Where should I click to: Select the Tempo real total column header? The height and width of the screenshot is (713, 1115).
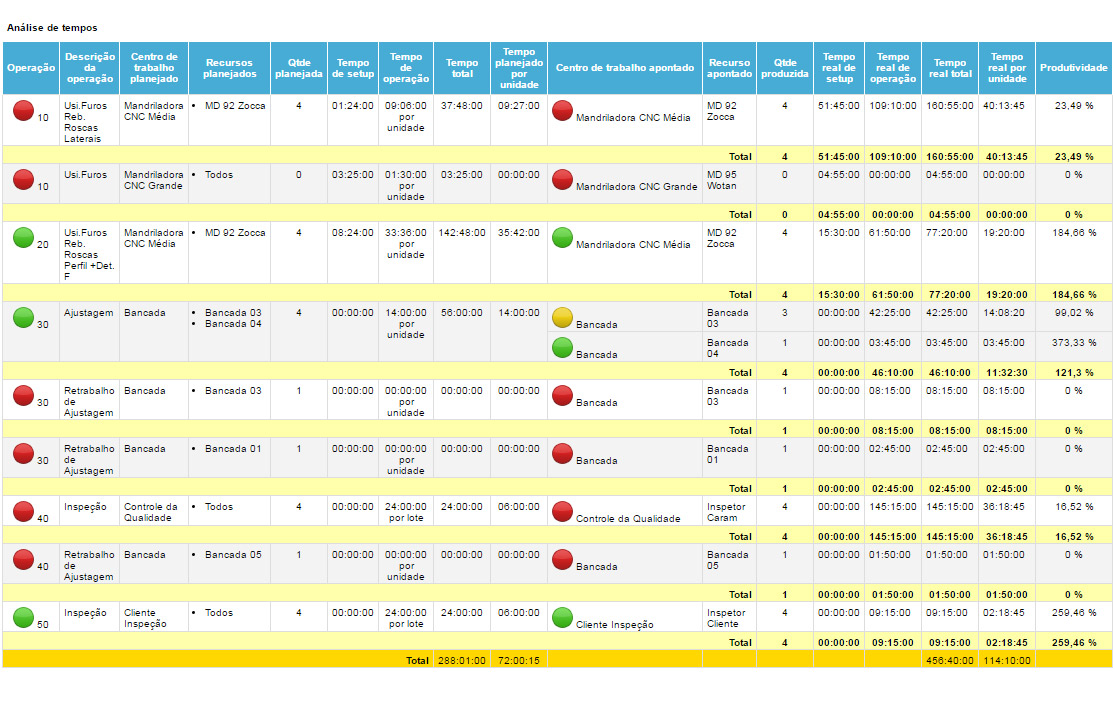[949, 68]
